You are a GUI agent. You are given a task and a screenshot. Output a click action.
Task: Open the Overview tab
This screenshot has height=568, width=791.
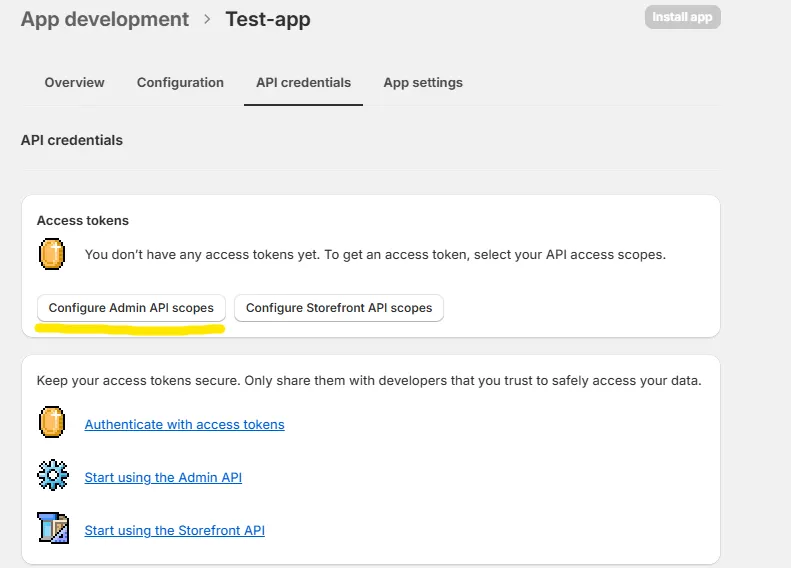74,82
